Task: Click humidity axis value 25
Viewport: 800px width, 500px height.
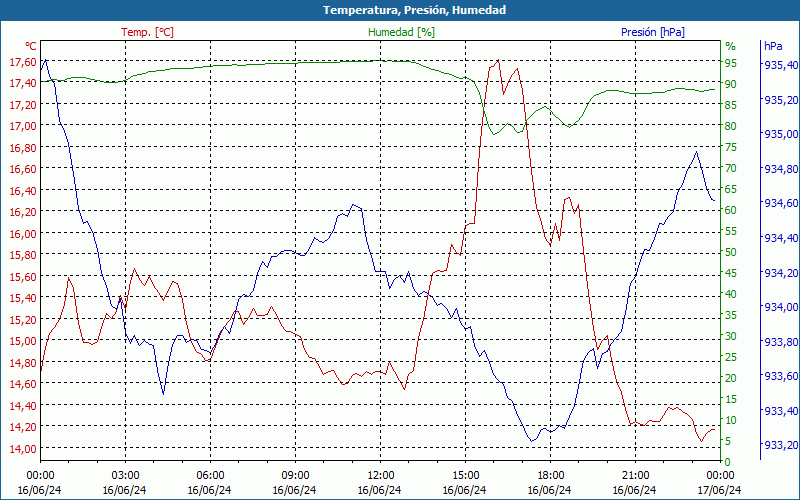Action: (x=731, y=358)
